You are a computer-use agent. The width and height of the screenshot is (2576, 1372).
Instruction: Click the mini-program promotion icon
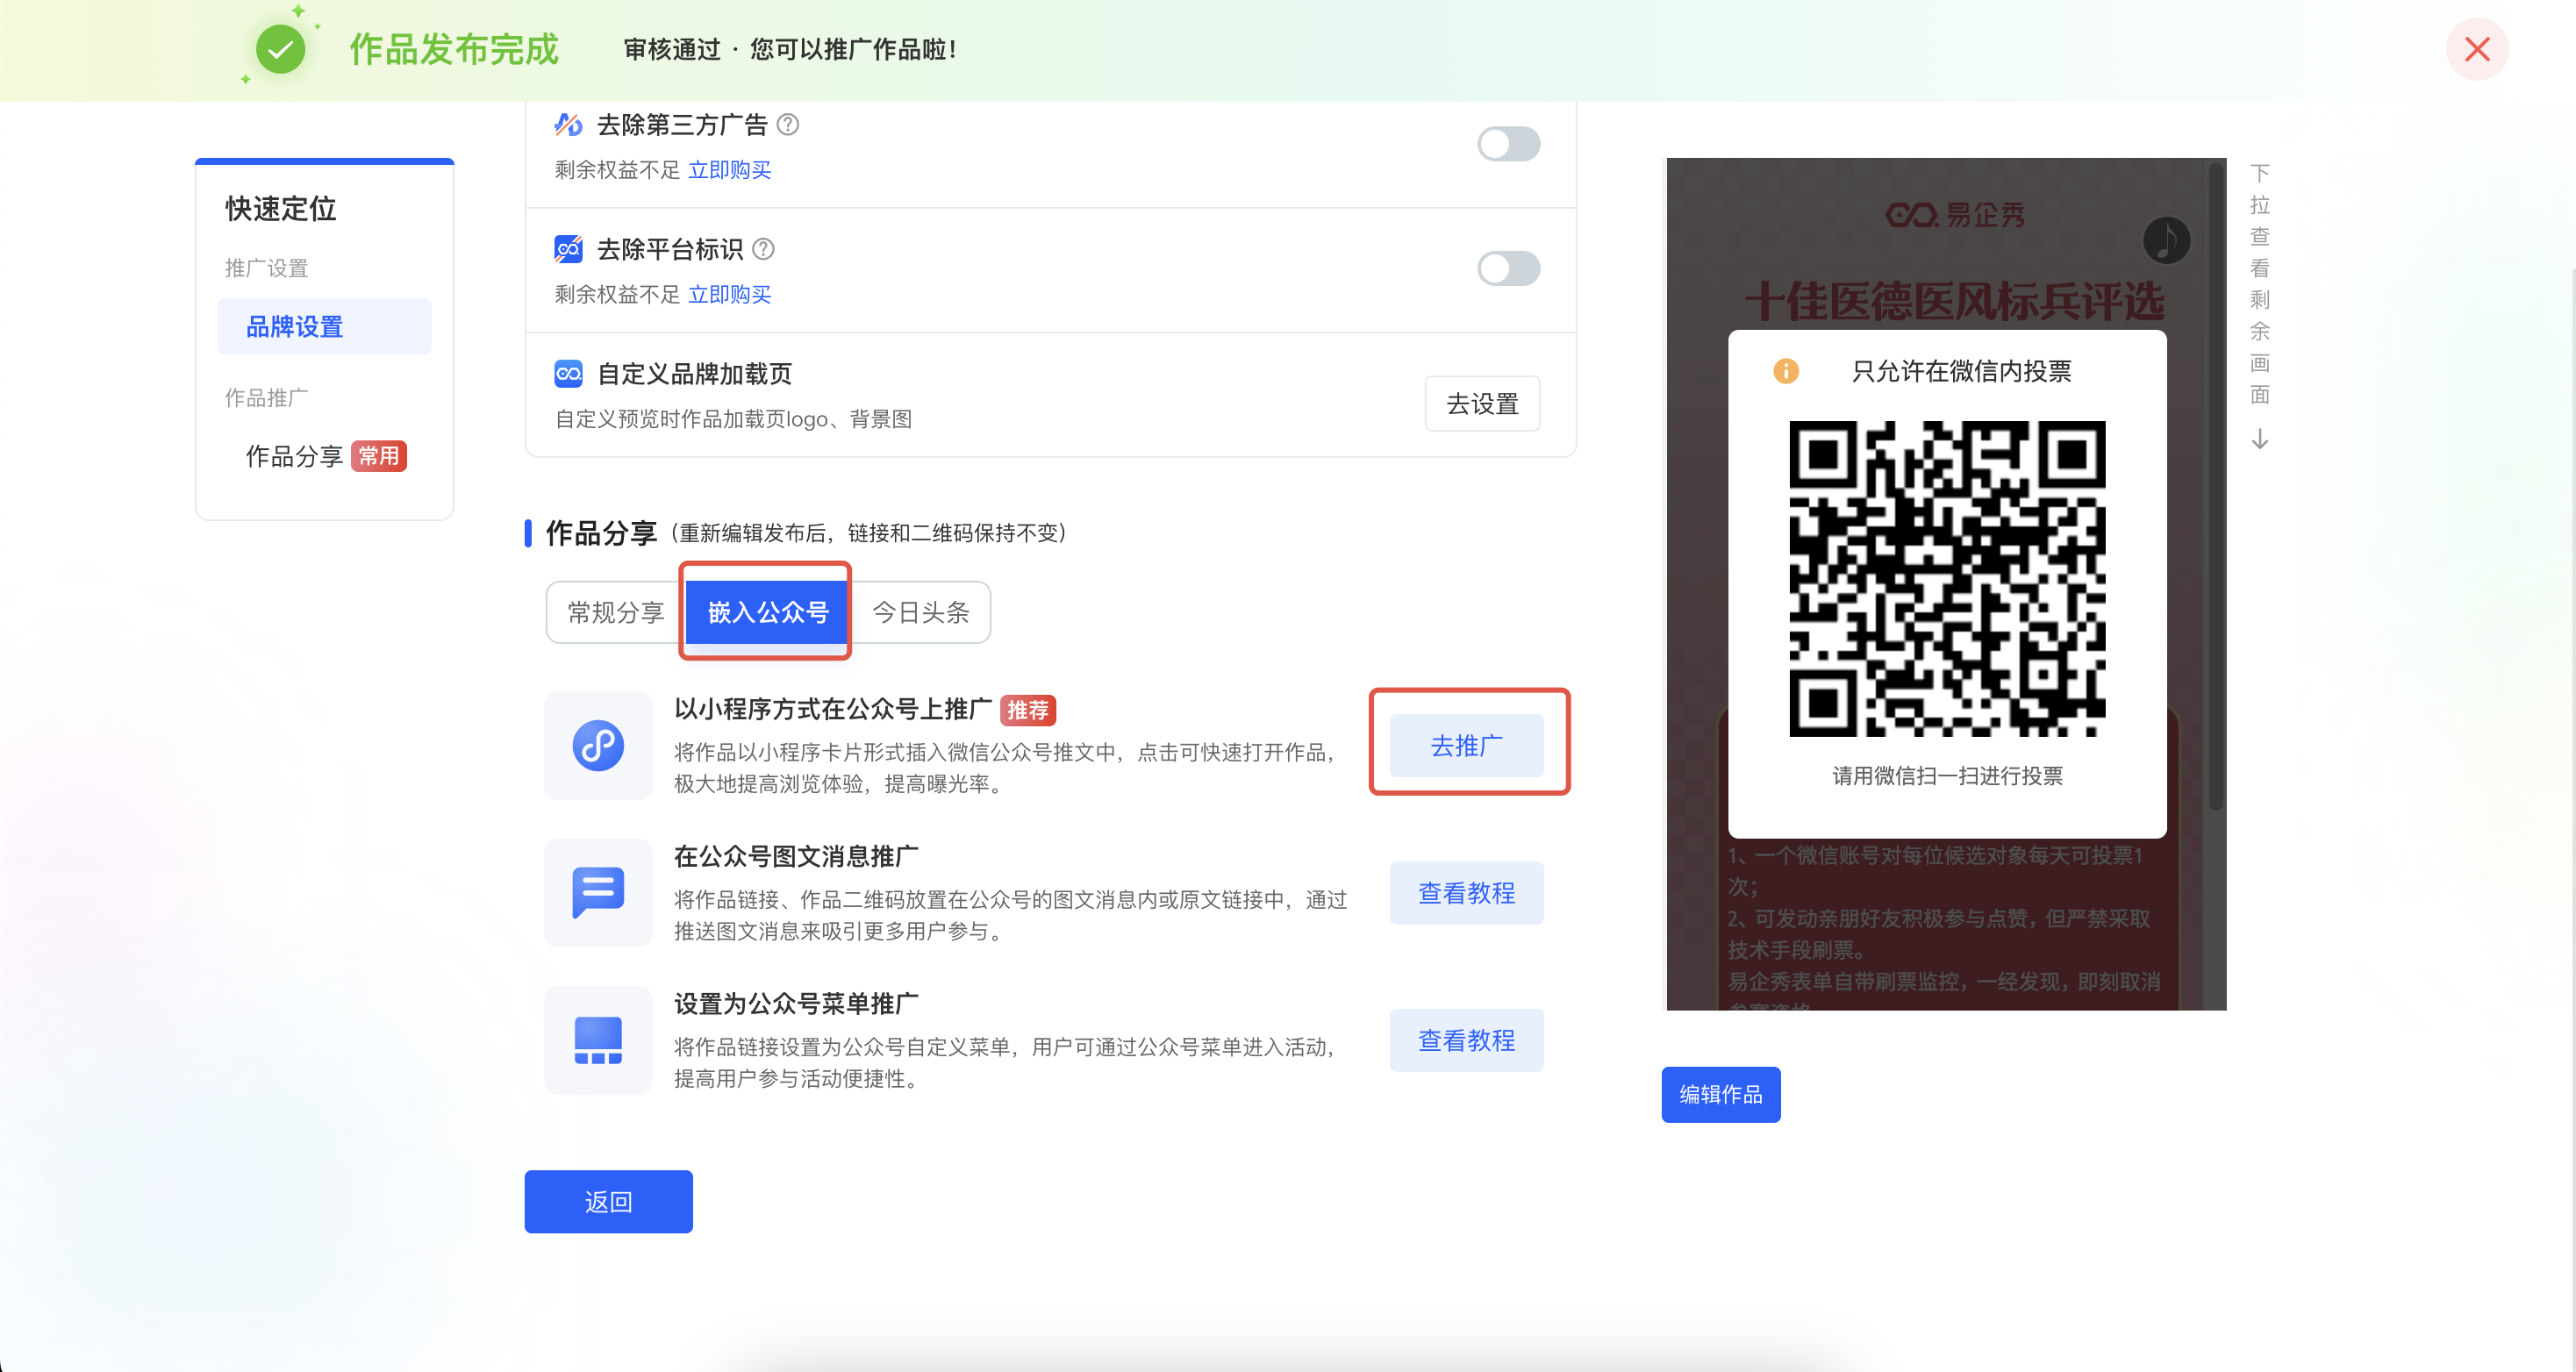(x=598, y=745)
